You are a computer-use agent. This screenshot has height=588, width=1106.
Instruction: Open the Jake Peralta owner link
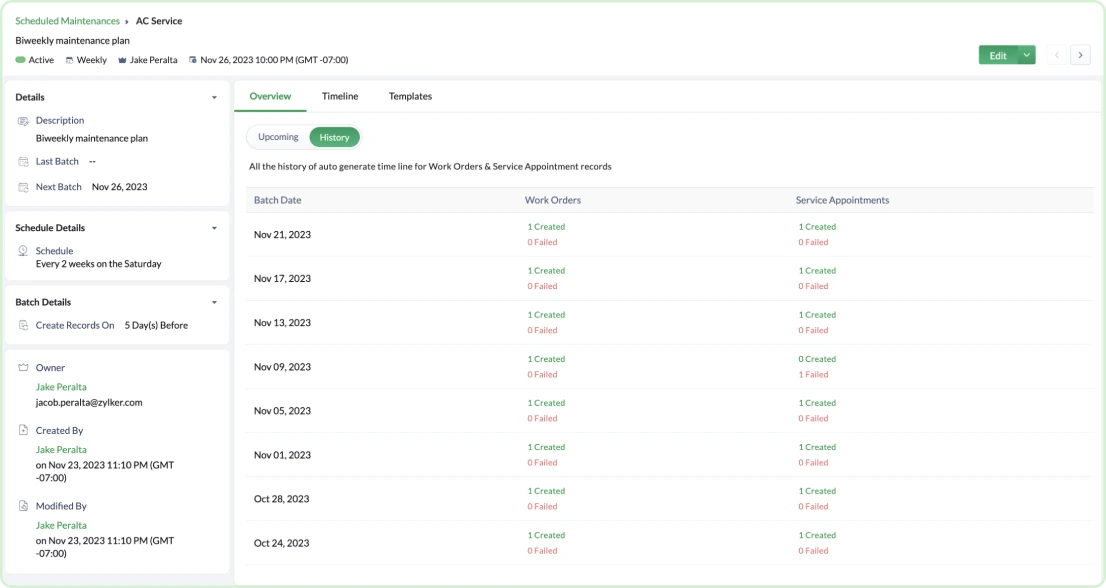pyautogui.click(x=61, y=387)
